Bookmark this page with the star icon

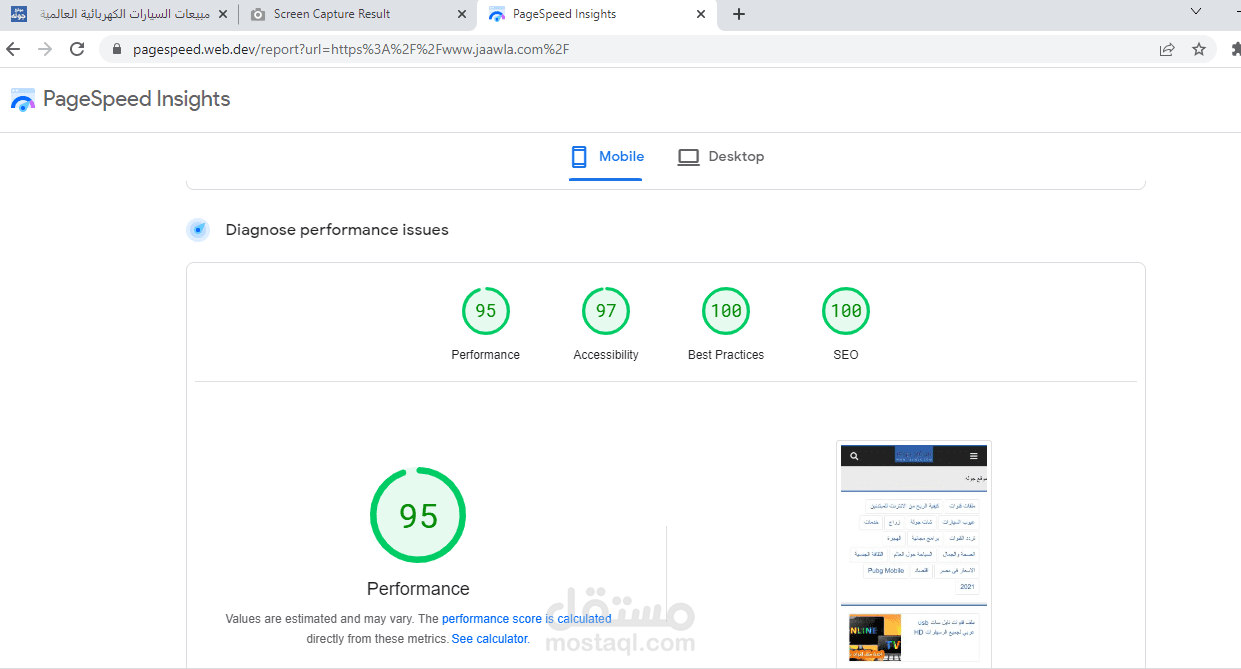[x=1199, y=49]
